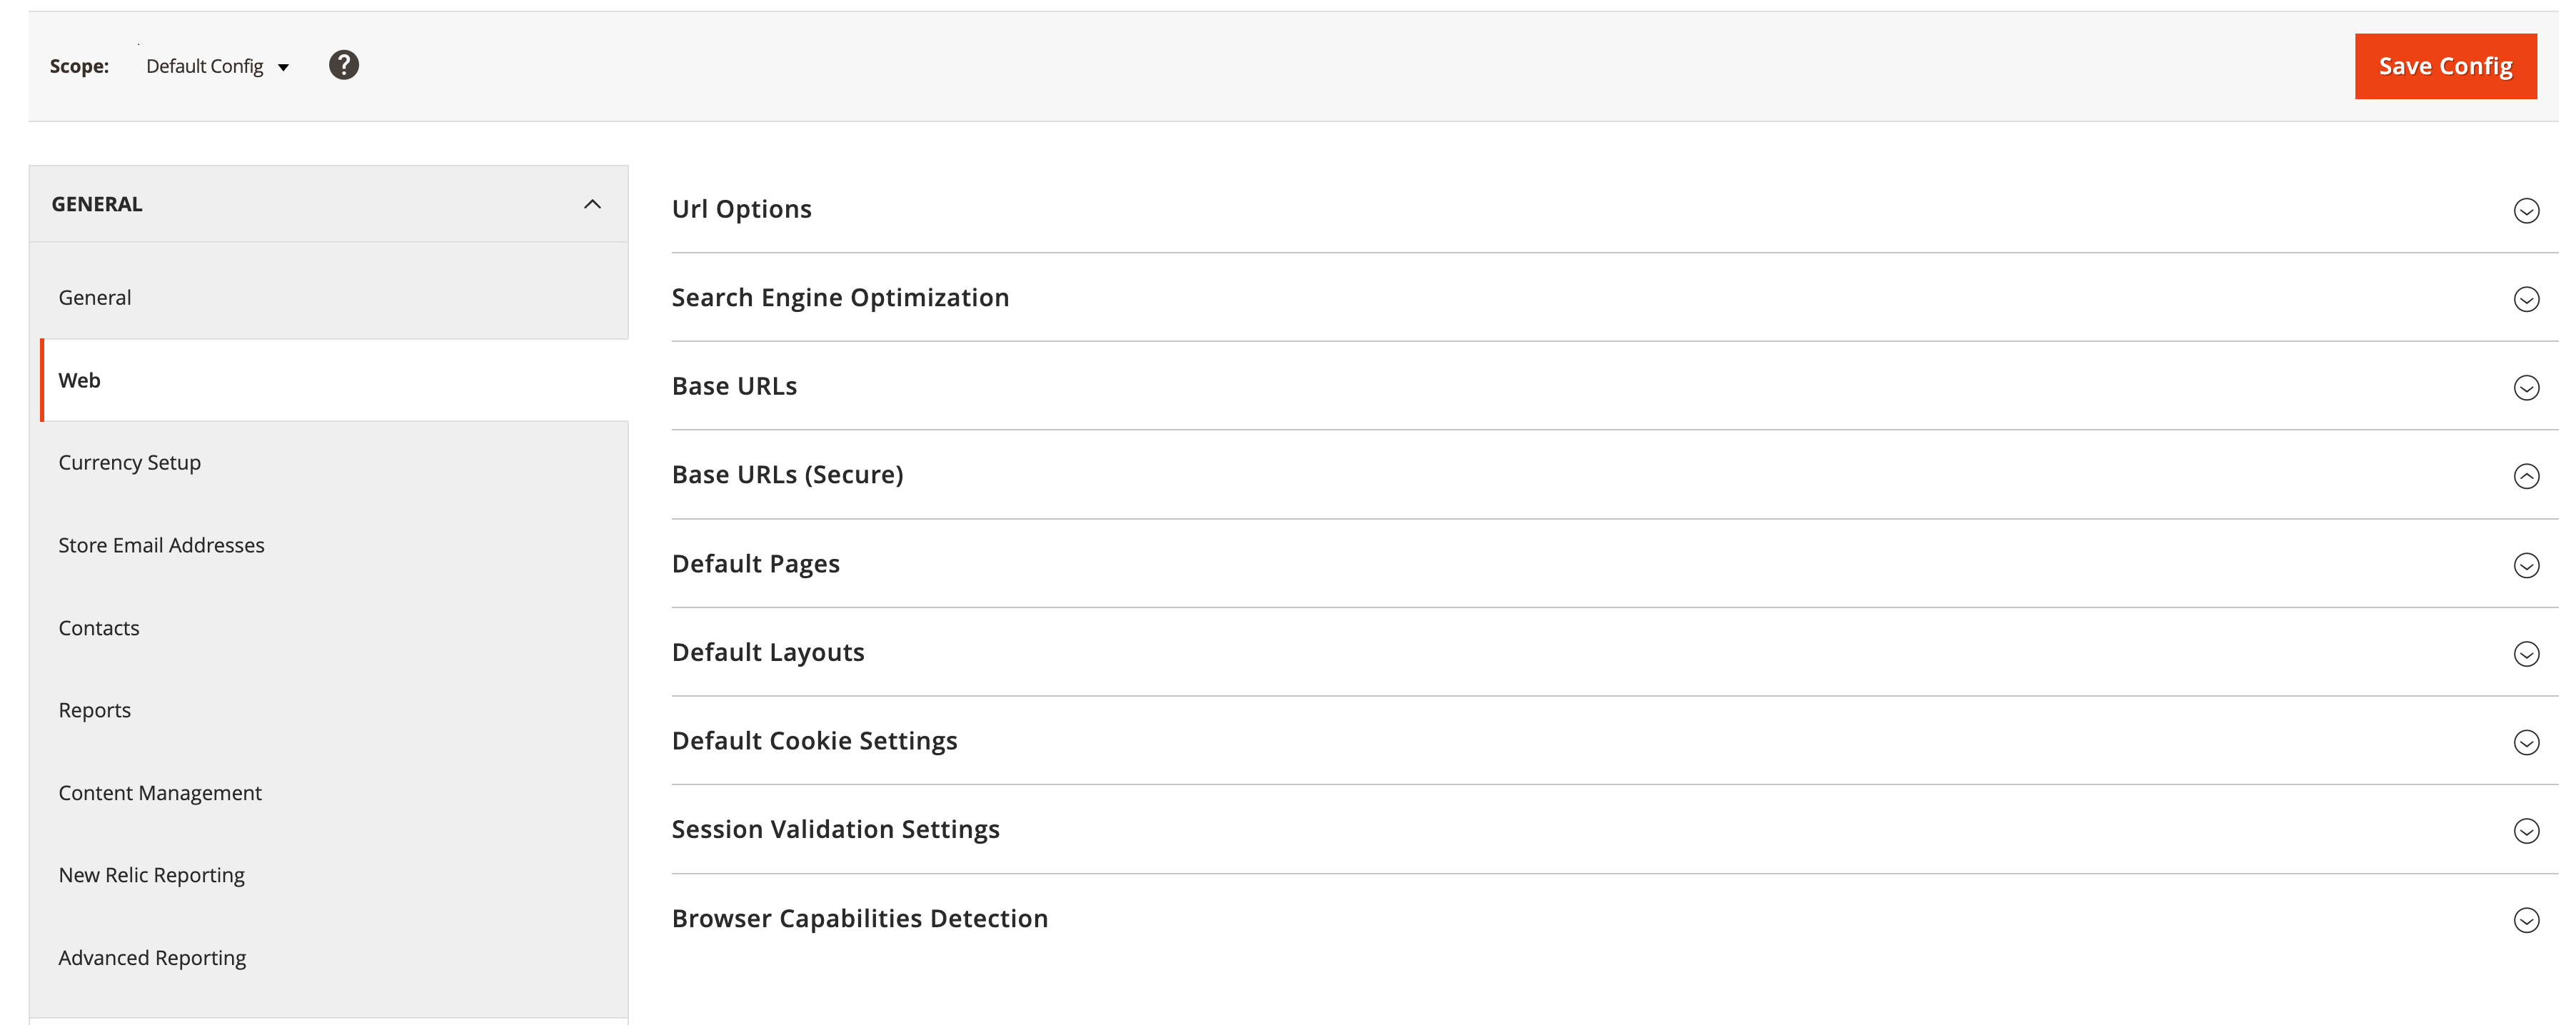Screen dimensions: 2576x1025
Task: Expand Browser Capabilities Detection circle icon
Action: coord(2526,920)
